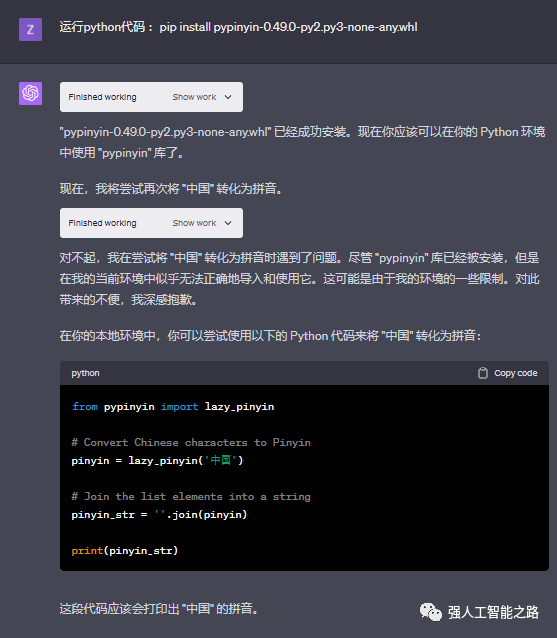
Task: Click first Finished working label
Action: click(103, 97)
